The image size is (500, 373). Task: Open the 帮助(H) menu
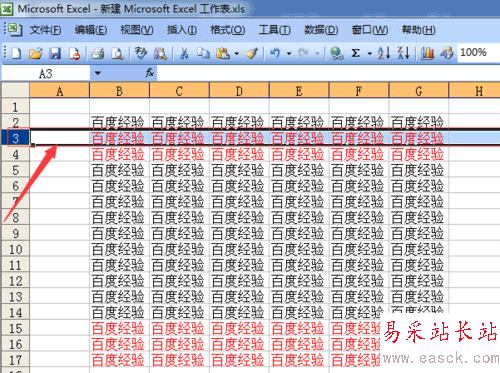418,30
